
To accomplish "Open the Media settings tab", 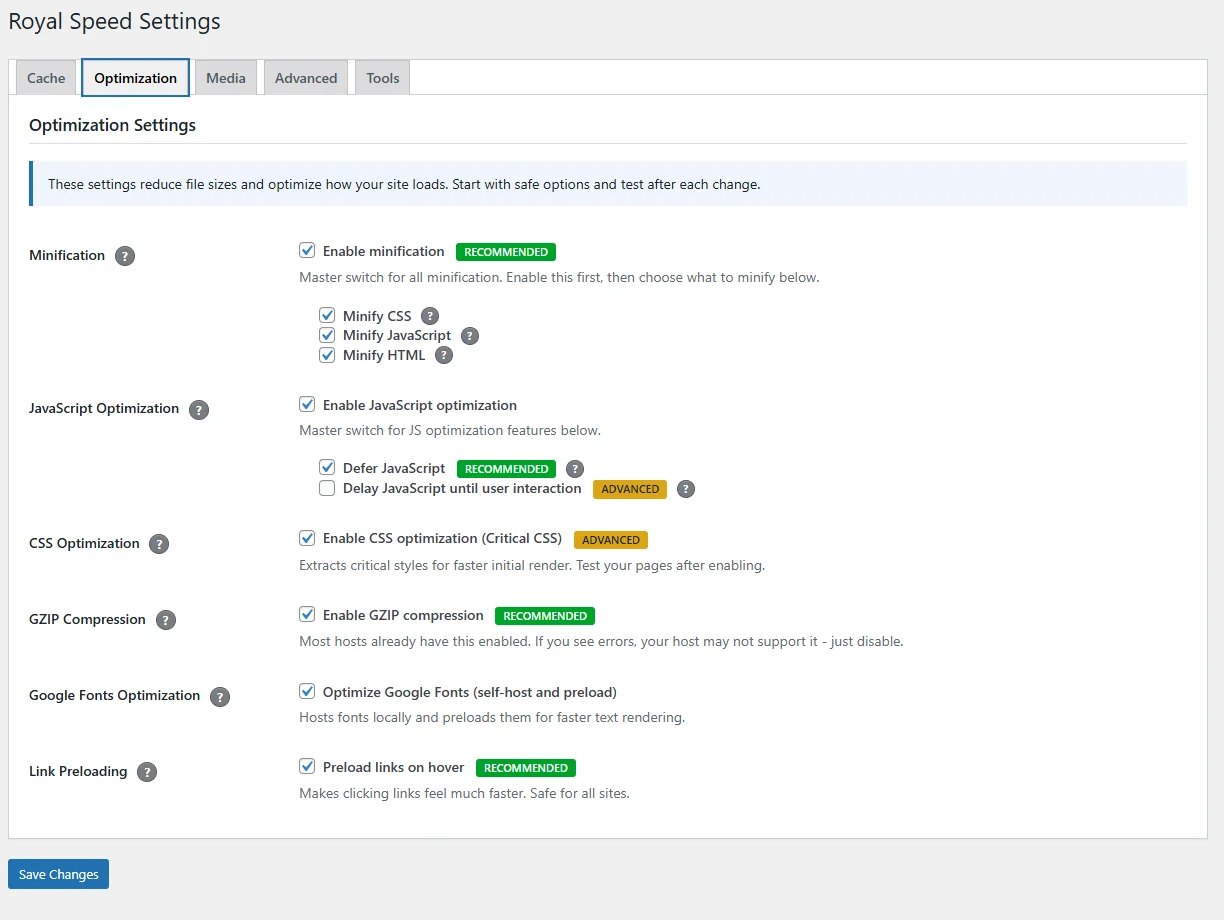I will 225,77.
